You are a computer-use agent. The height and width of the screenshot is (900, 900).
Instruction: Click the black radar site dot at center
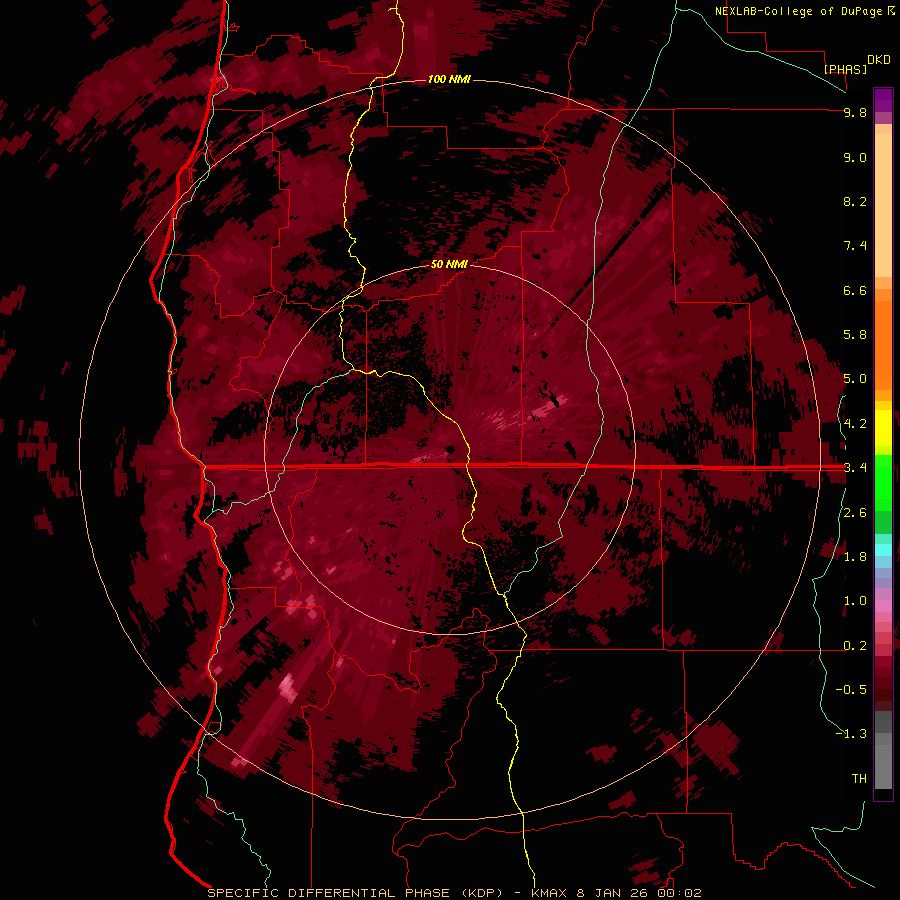click(x=451, y=449)
